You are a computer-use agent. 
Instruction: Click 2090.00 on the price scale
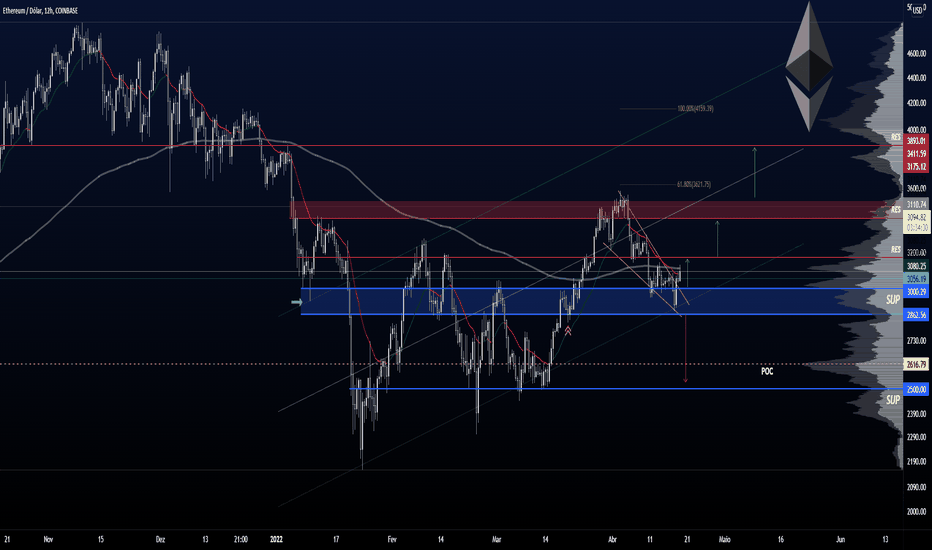(917, 488)
